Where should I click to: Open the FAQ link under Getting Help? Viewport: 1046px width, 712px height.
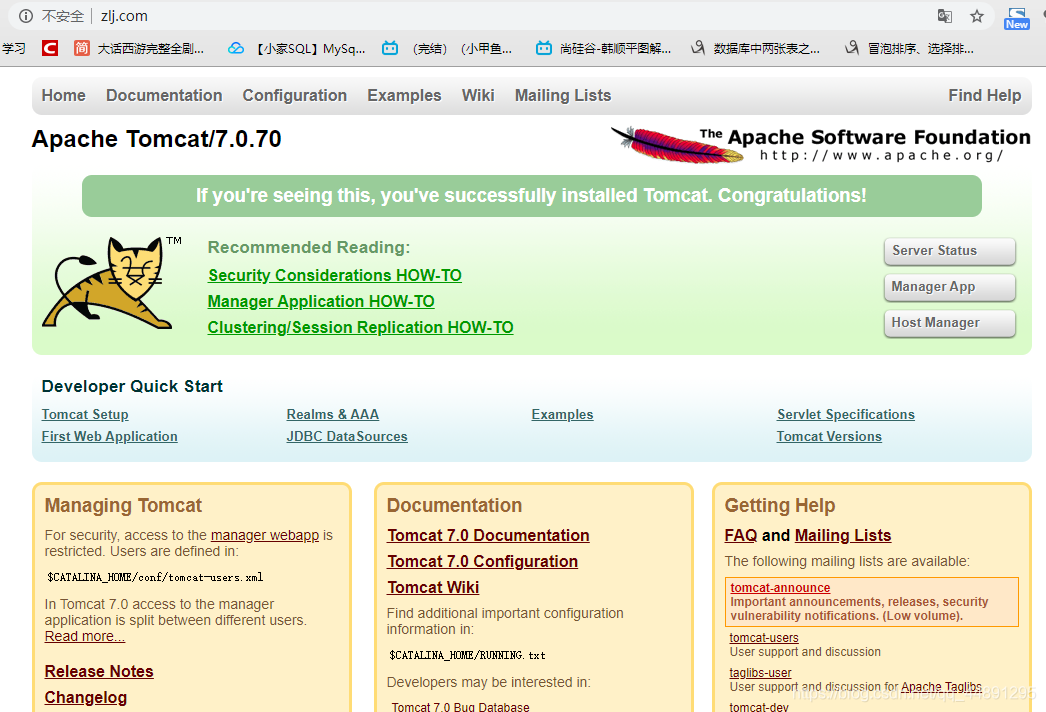click(x=741, y=535)
